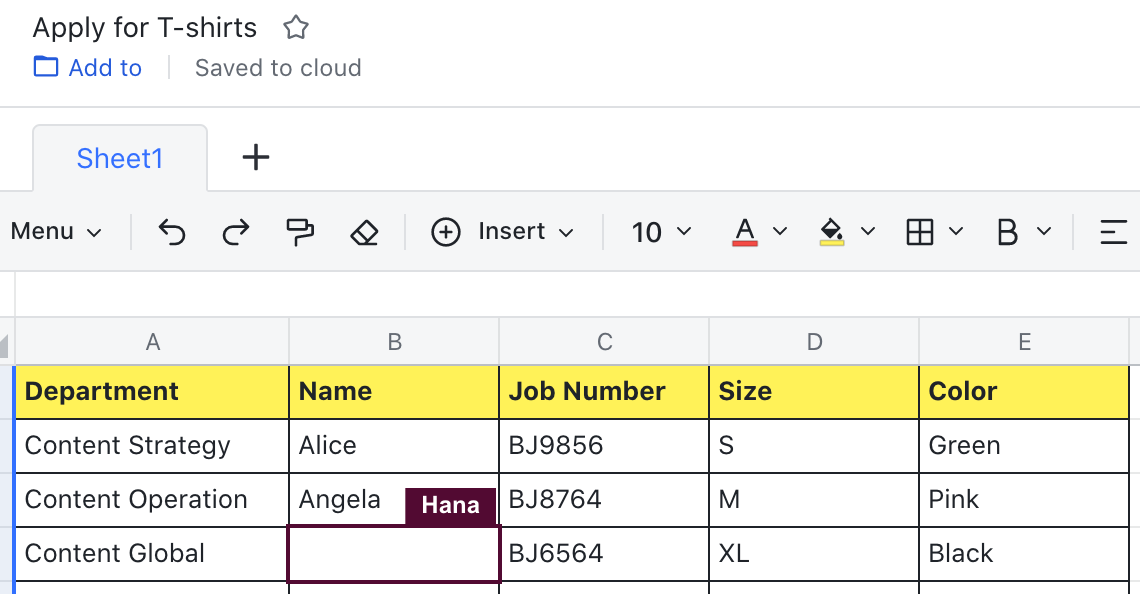This screenshot has height=594, width=1140.
Task: Switch to the Sheet1 tab
Action: point(119,158)
